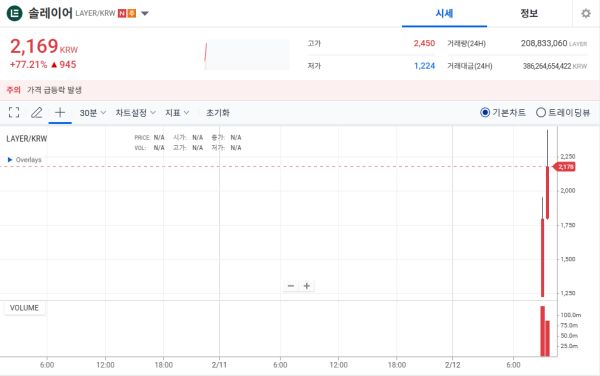Open settings with the gear icon

coord(586,13)
